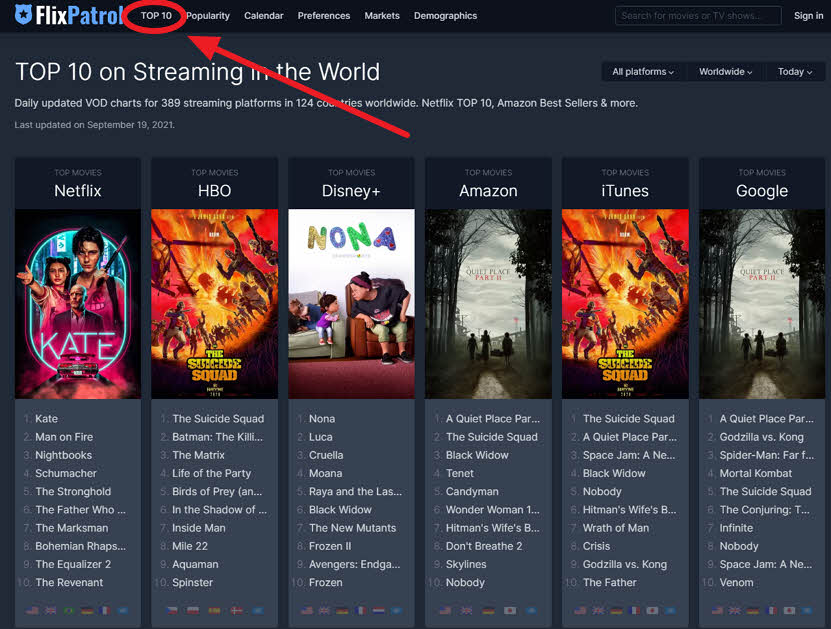Choose the Japan flag under the Google list
This screenshot has height=629, width=831.
(x=789, y=610)
